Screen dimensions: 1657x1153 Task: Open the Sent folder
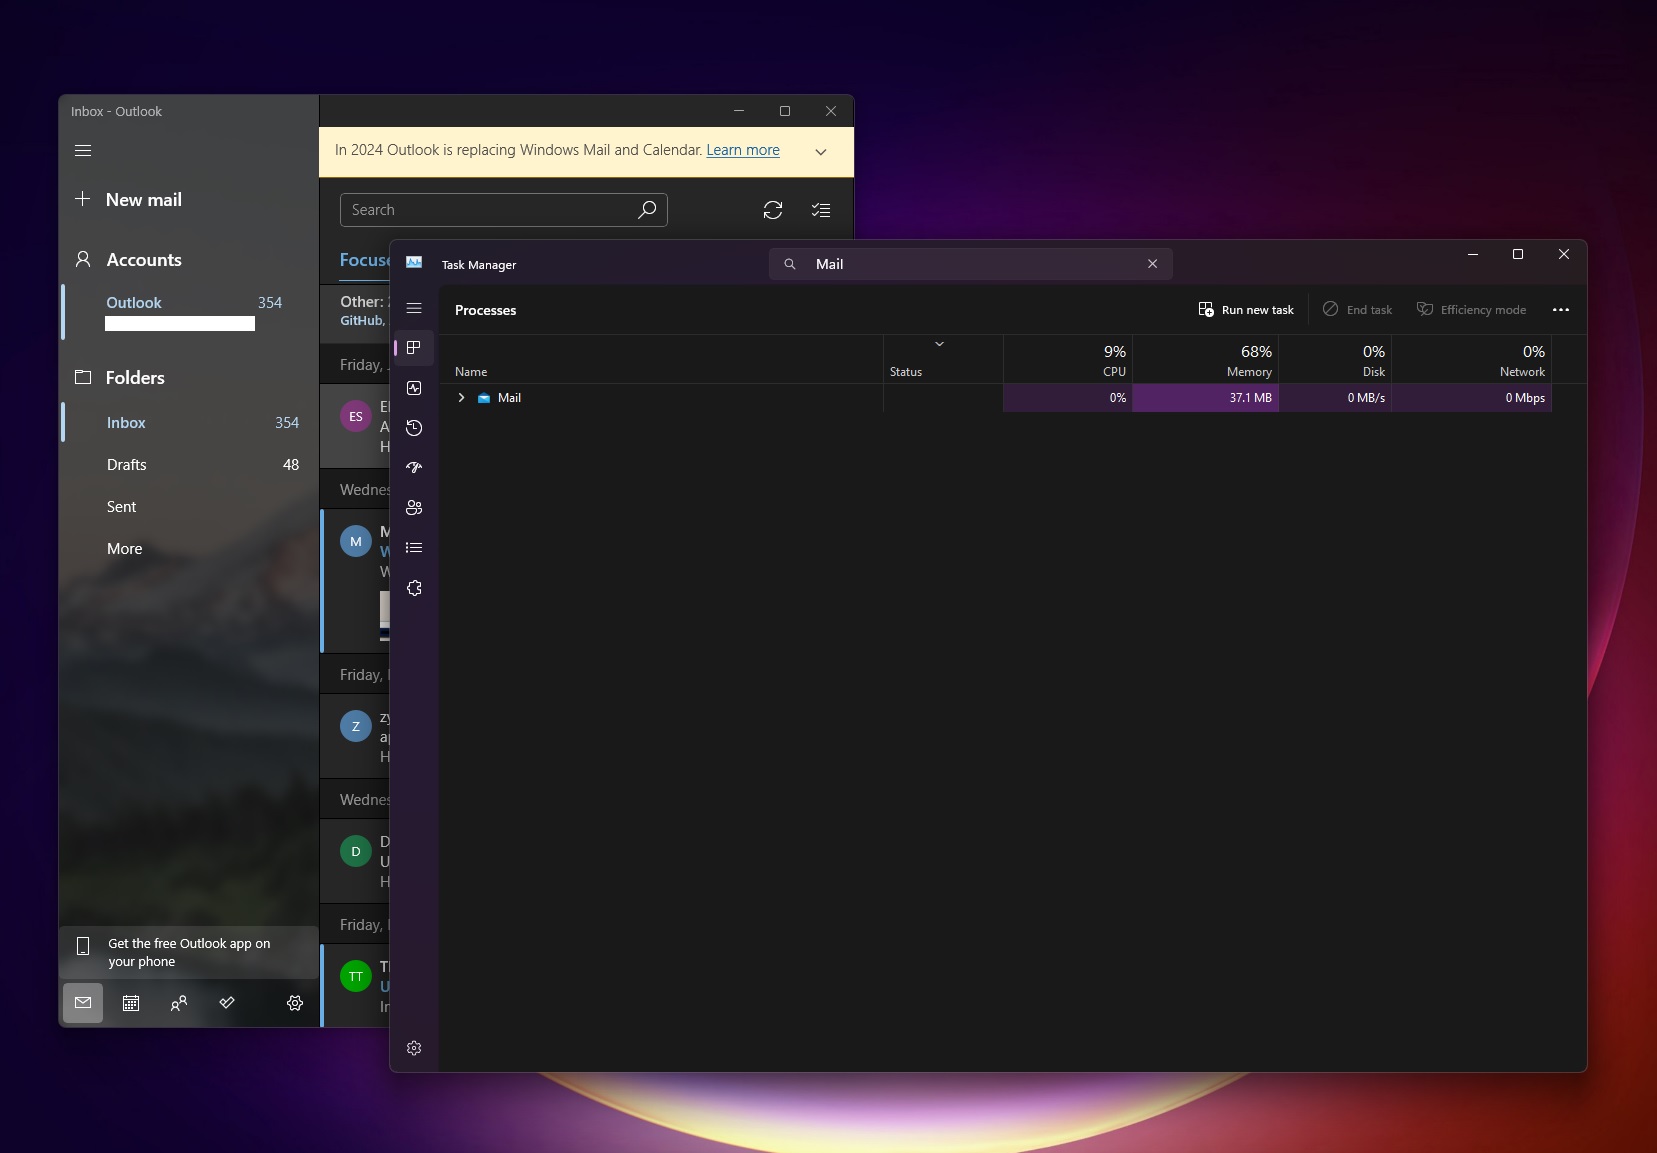point(188,507)
